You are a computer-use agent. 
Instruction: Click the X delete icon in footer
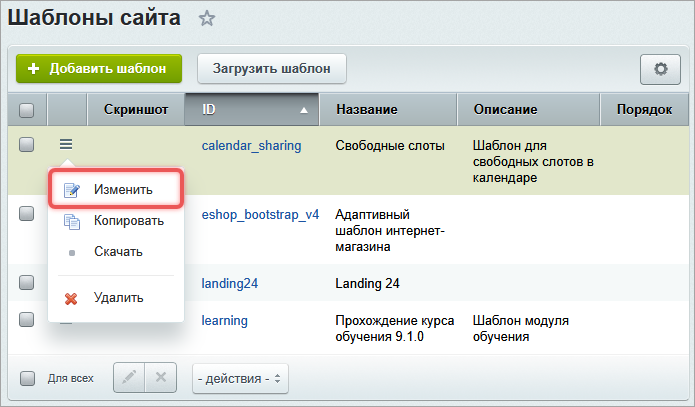pos(161,378)
